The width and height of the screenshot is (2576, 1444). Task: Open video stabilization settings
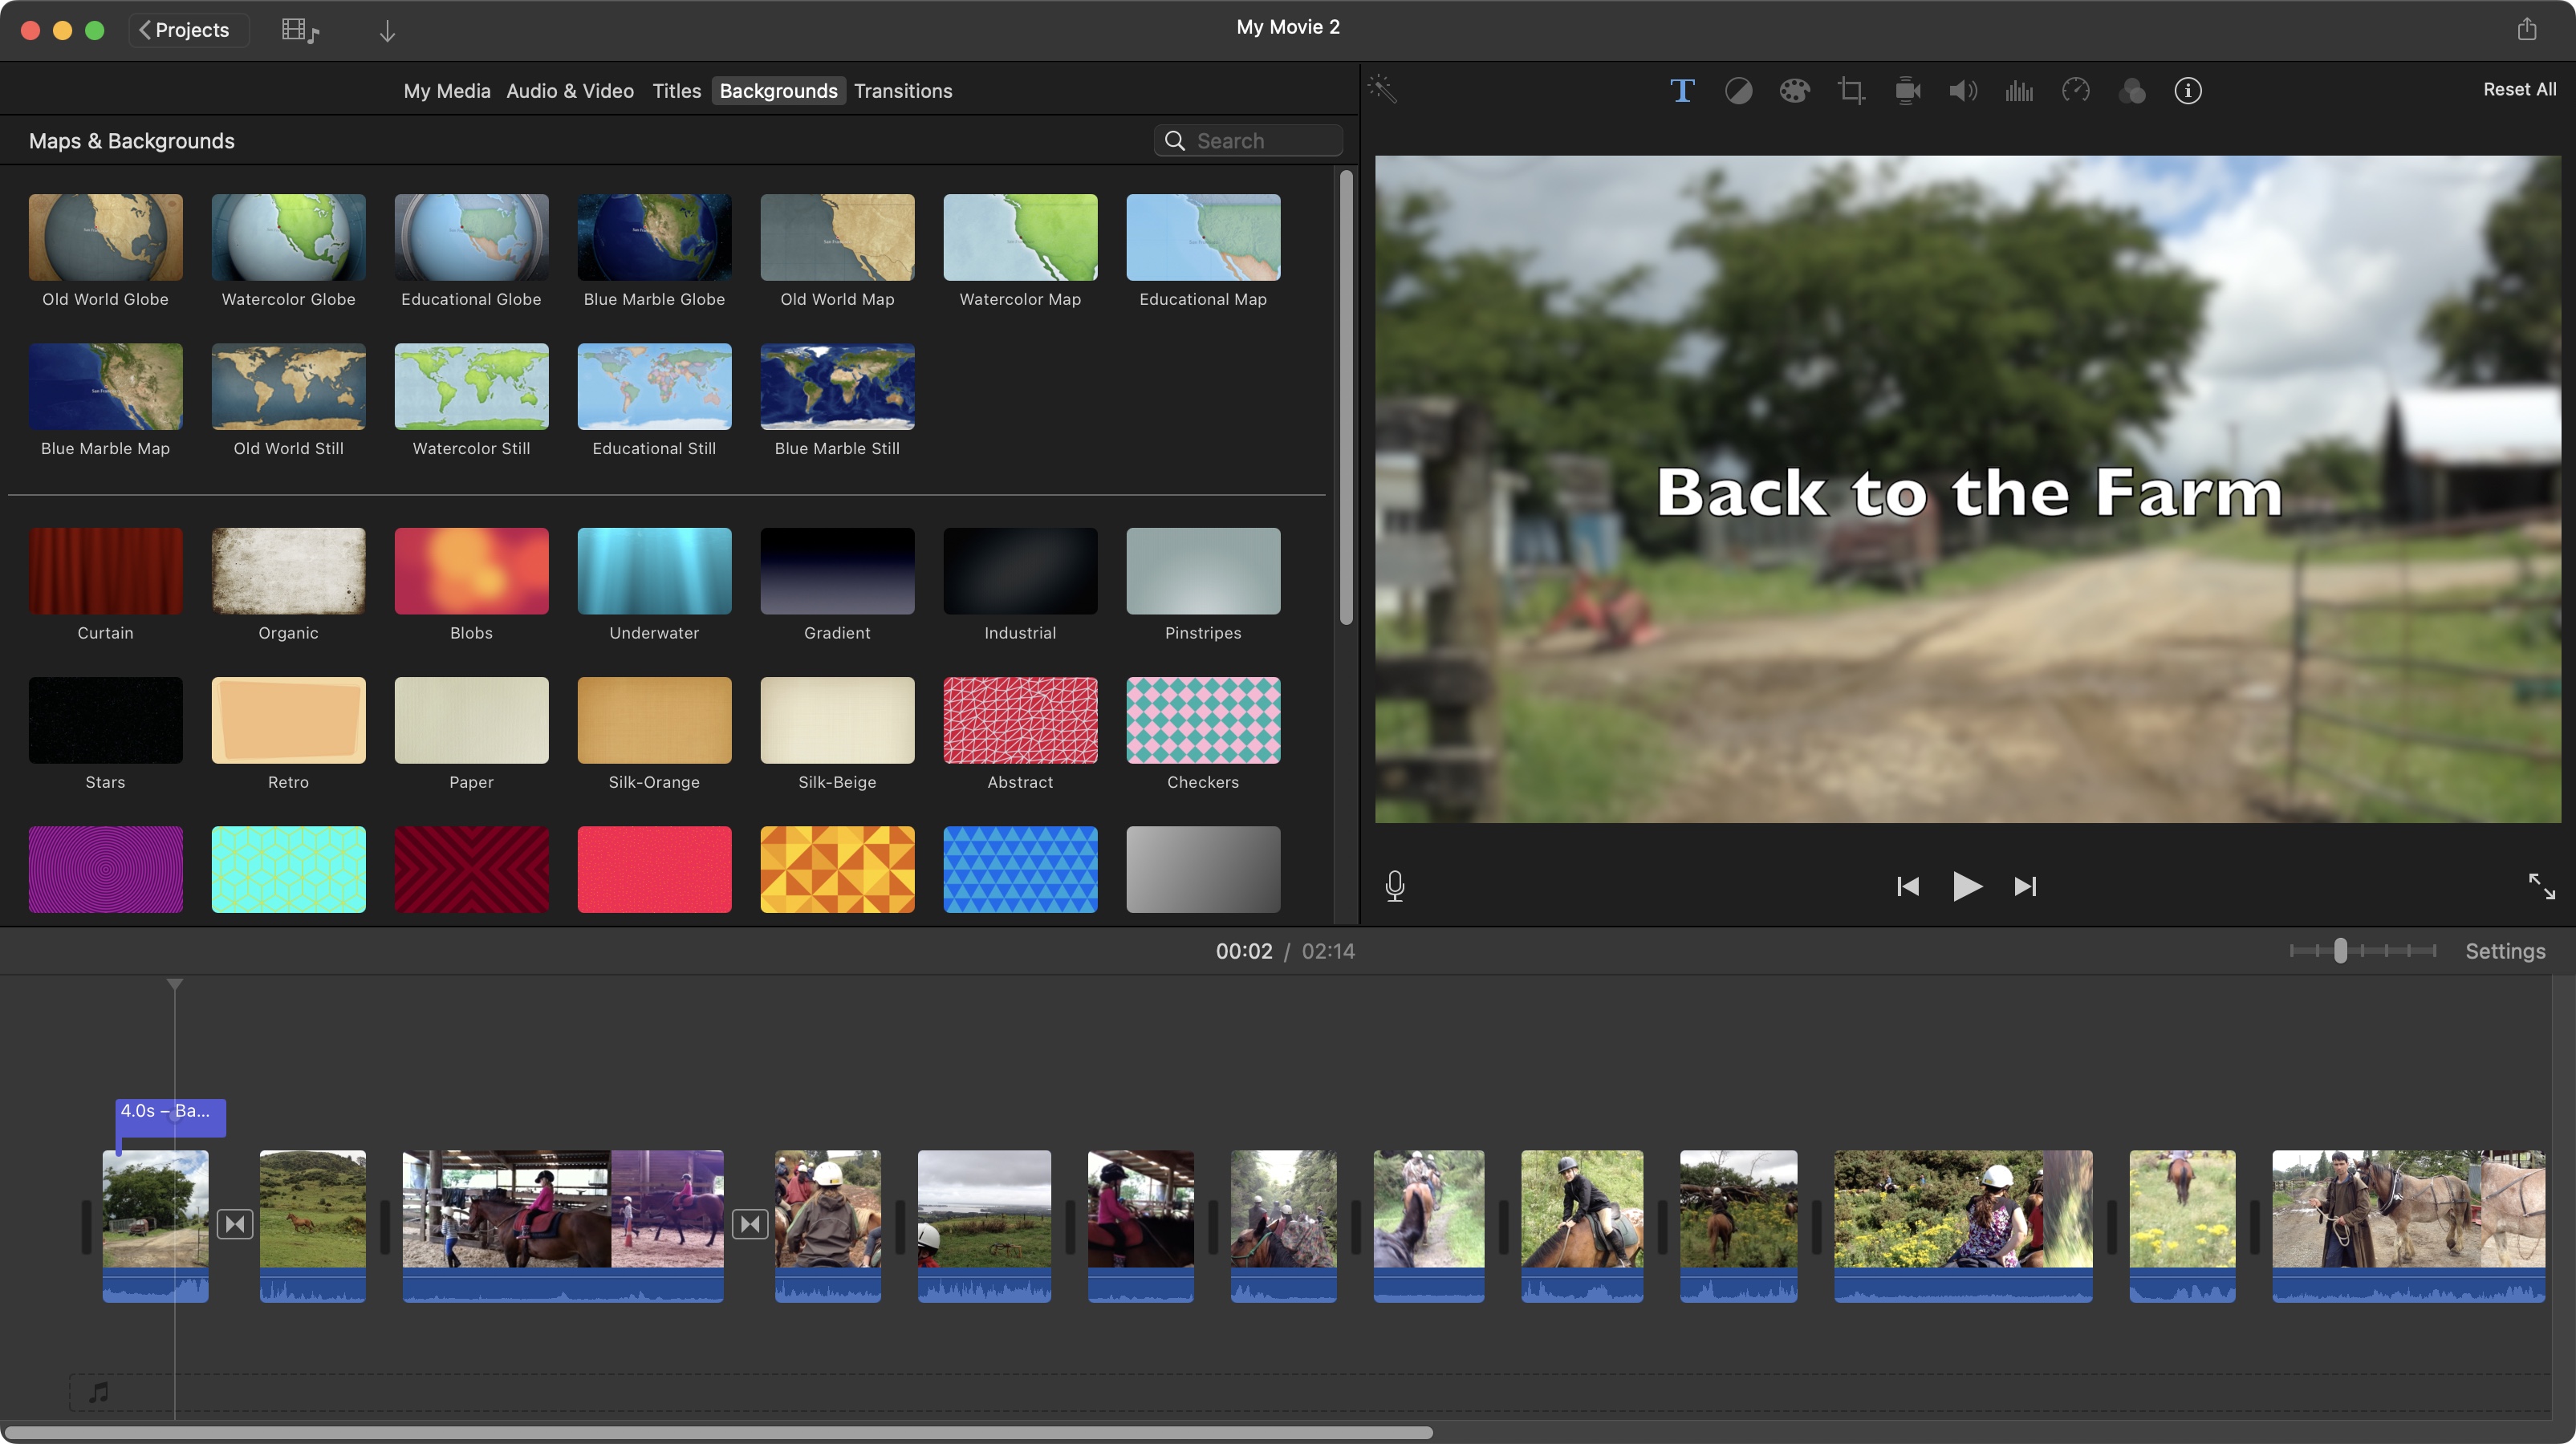click(1907, 91)
